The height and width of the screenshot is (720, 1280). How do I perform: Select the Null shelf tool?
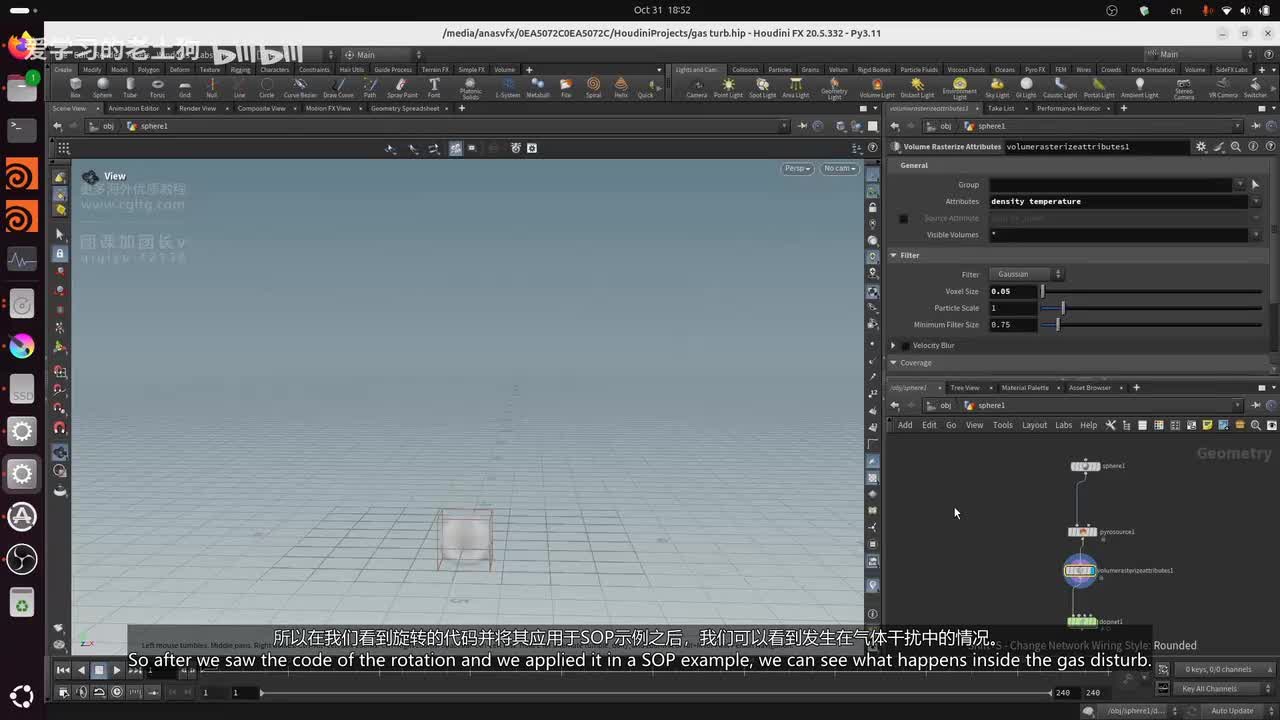[x=212, y=88]
